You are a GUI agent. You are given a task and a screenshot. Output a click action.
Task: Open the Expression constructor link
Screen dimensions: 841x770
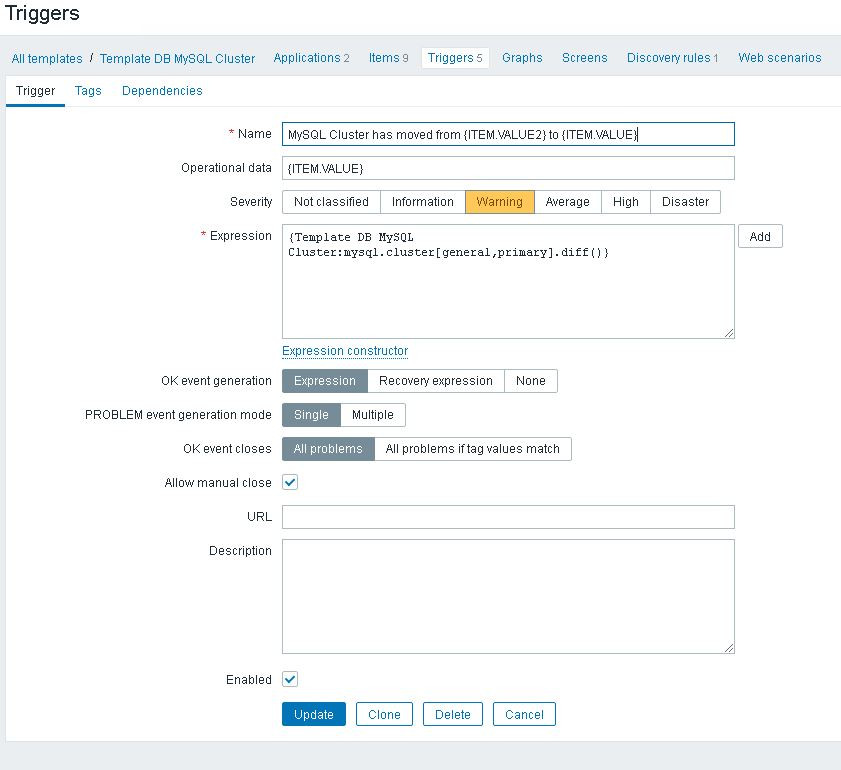pos(345,351)
